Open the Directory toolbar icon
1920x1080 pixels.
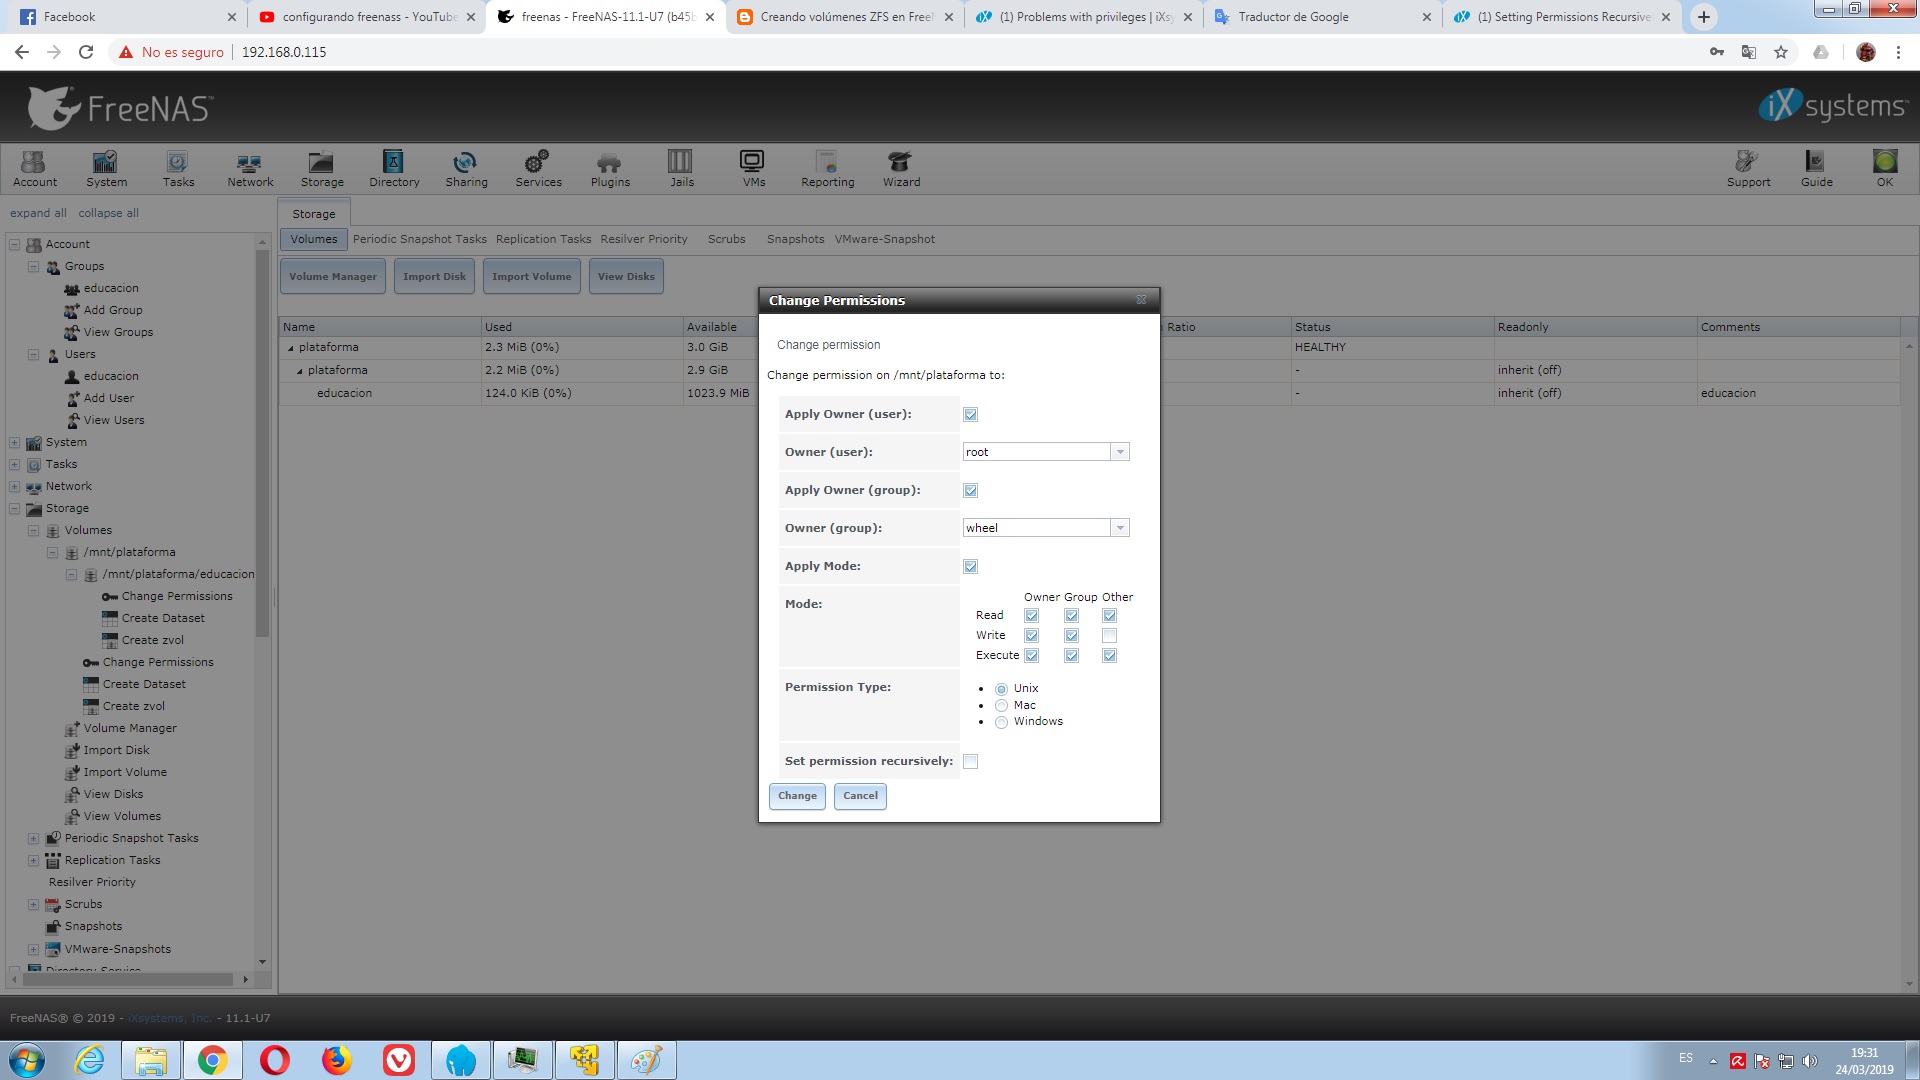[x=394, y=168]
